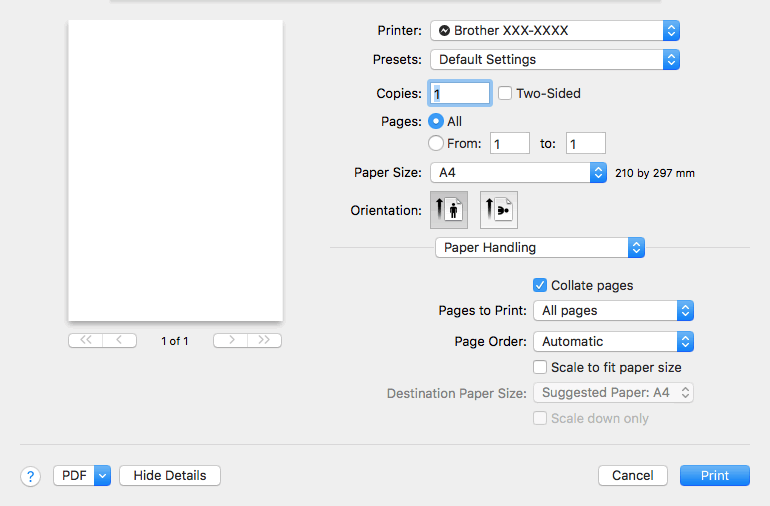770x506 pixels.
Task: Select portrait orientation icon
Action: pos(449,210)
